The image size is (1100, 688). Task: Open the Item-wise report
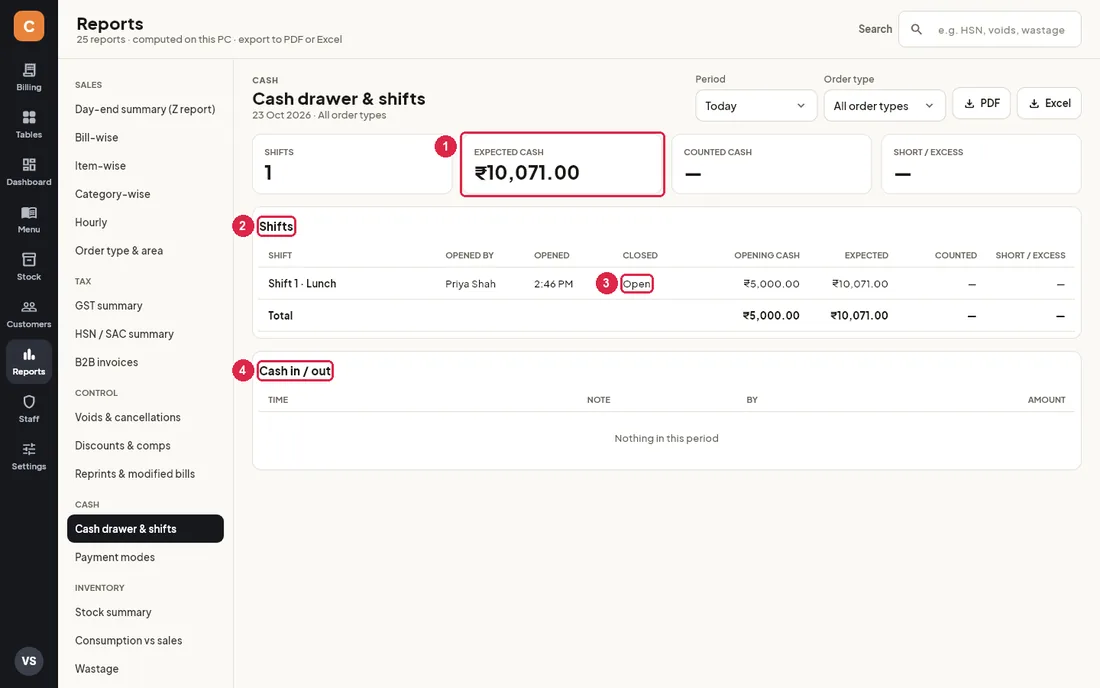145,166
